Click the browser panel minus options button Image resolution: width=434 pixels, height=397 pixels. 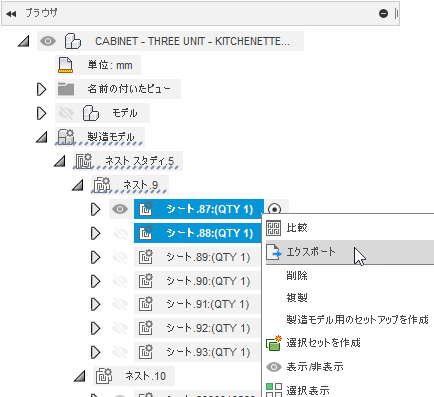tap(383, 14)
